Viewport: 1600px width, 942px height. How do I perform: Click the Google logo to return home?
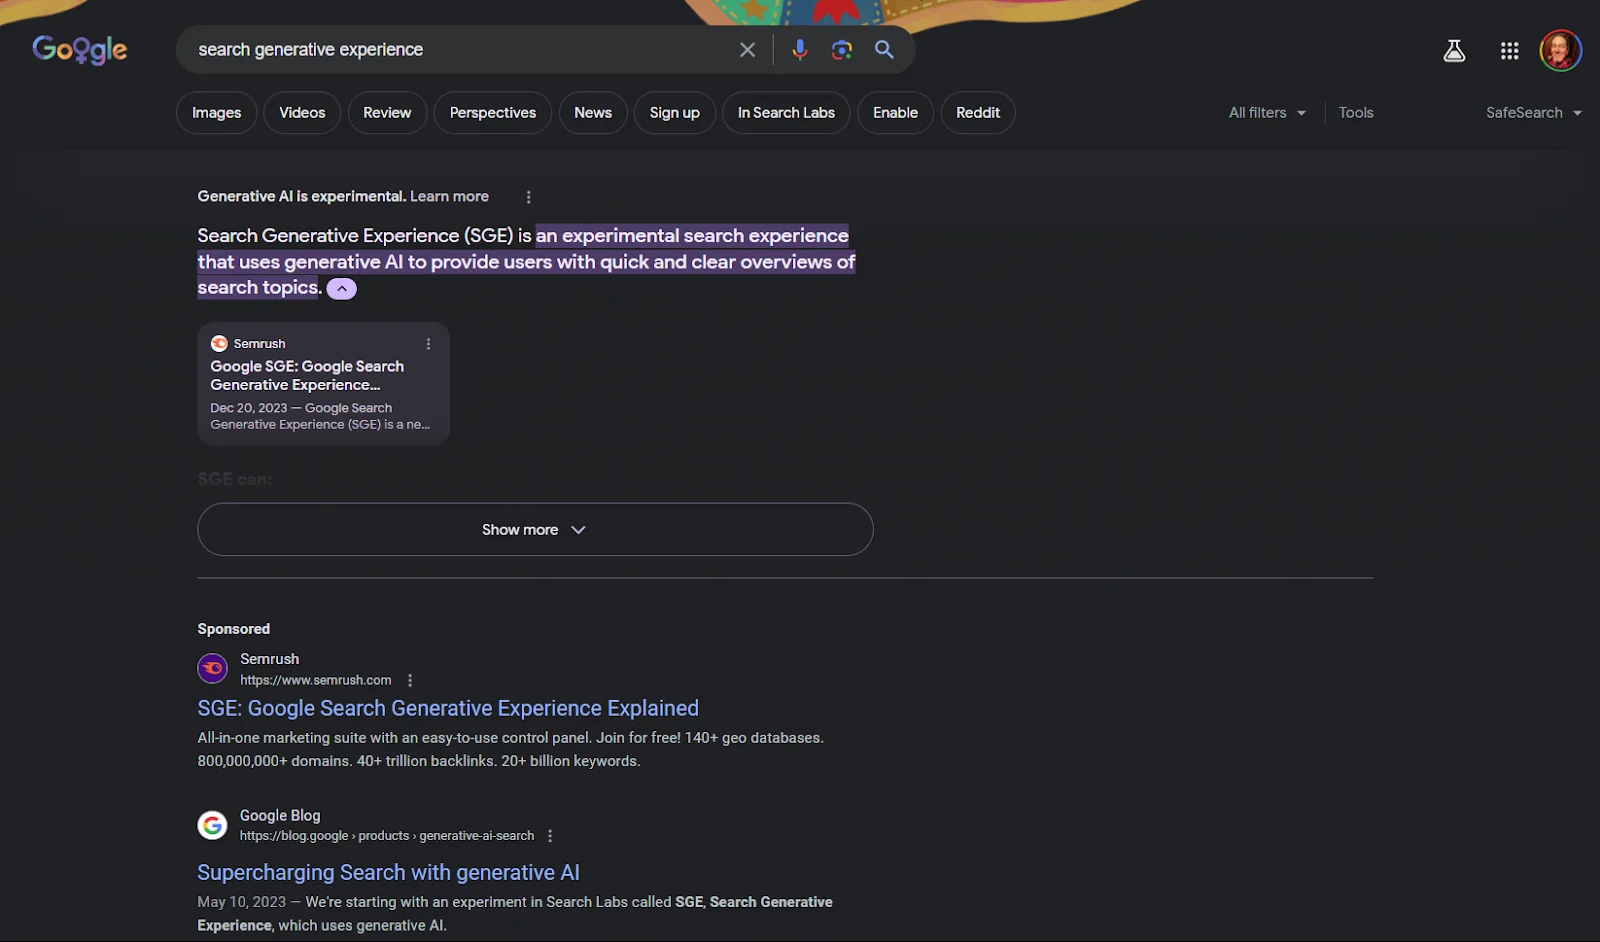[x=80, y=49]
